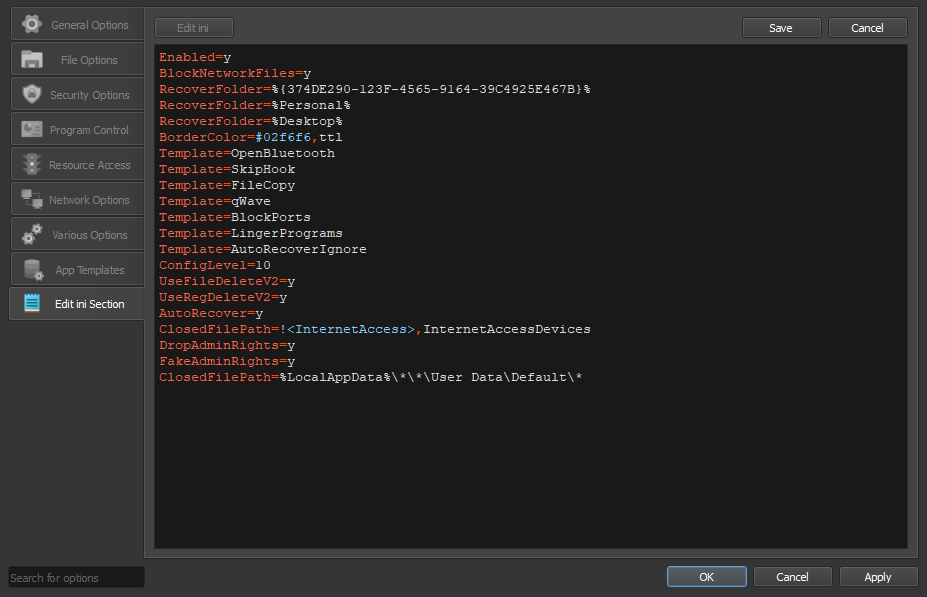Click the Program Control icon
The width and height of the screenshot is (927, 597).
(32, 129)
